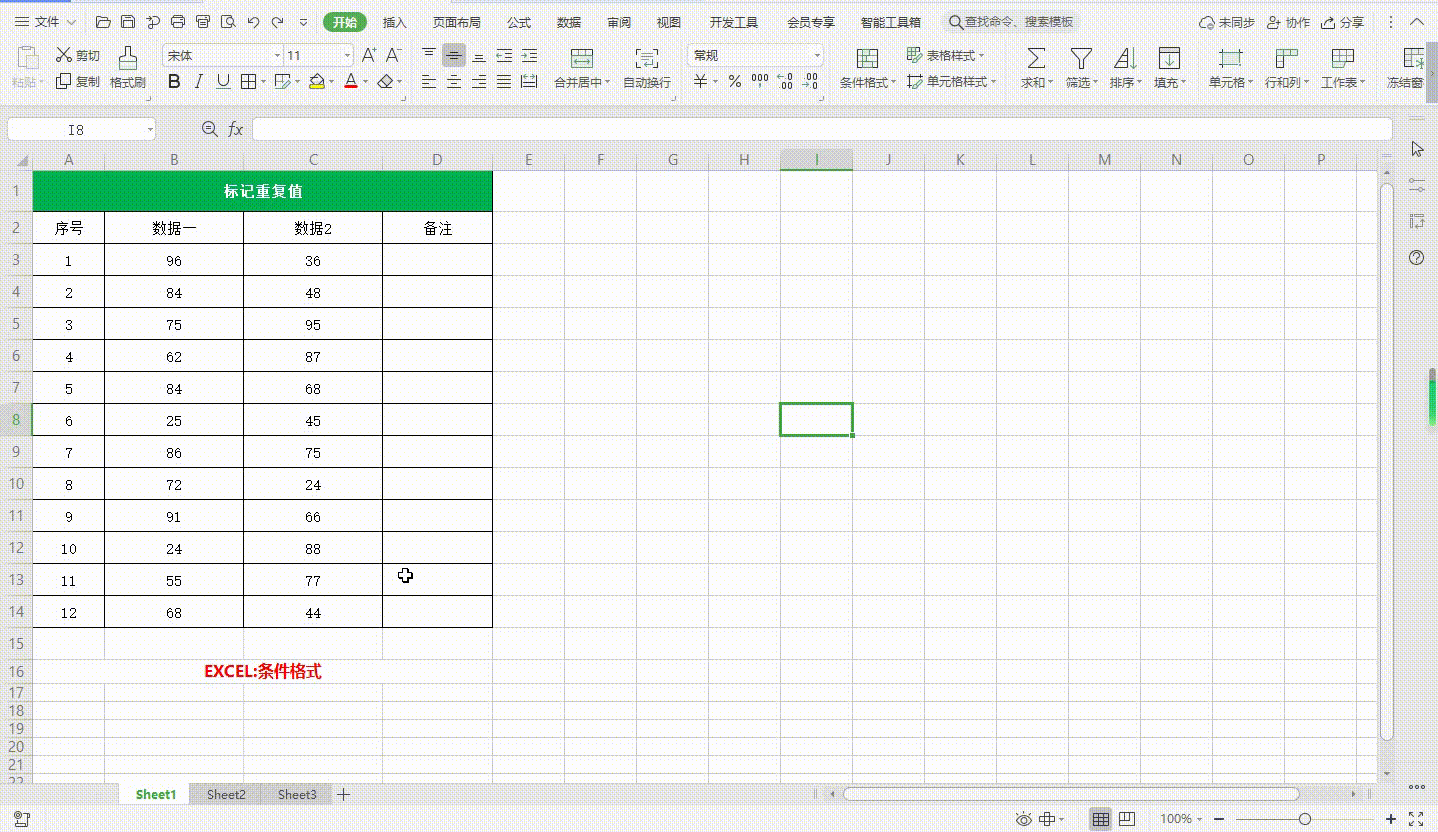Click the decrease indent icon
This screenshot has height=832, width=1438.
click(504, 56)
